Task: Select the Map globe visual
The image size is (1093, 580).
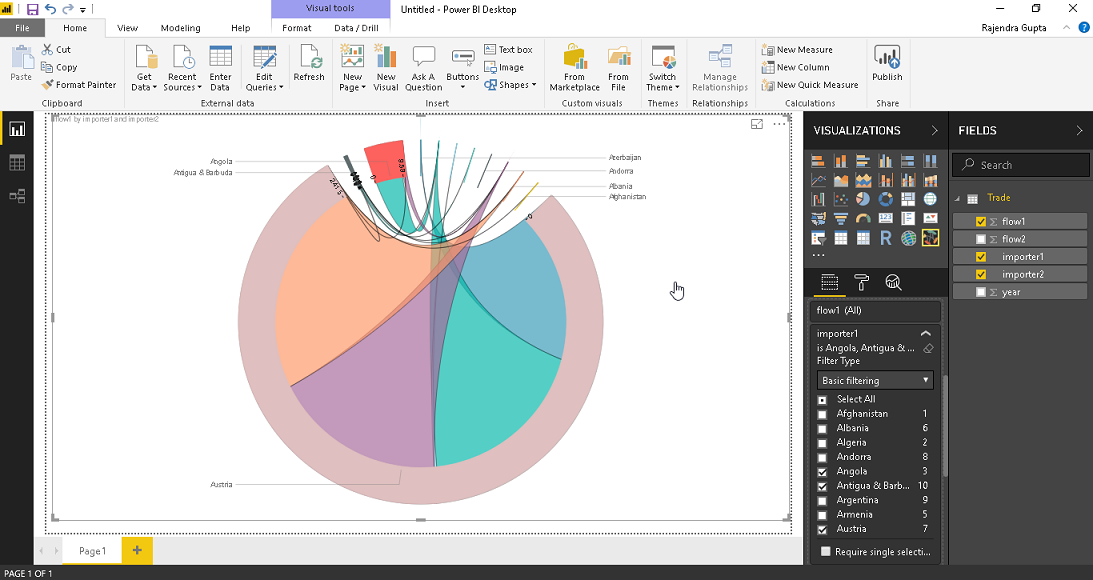Action: (x=930, y=199)
